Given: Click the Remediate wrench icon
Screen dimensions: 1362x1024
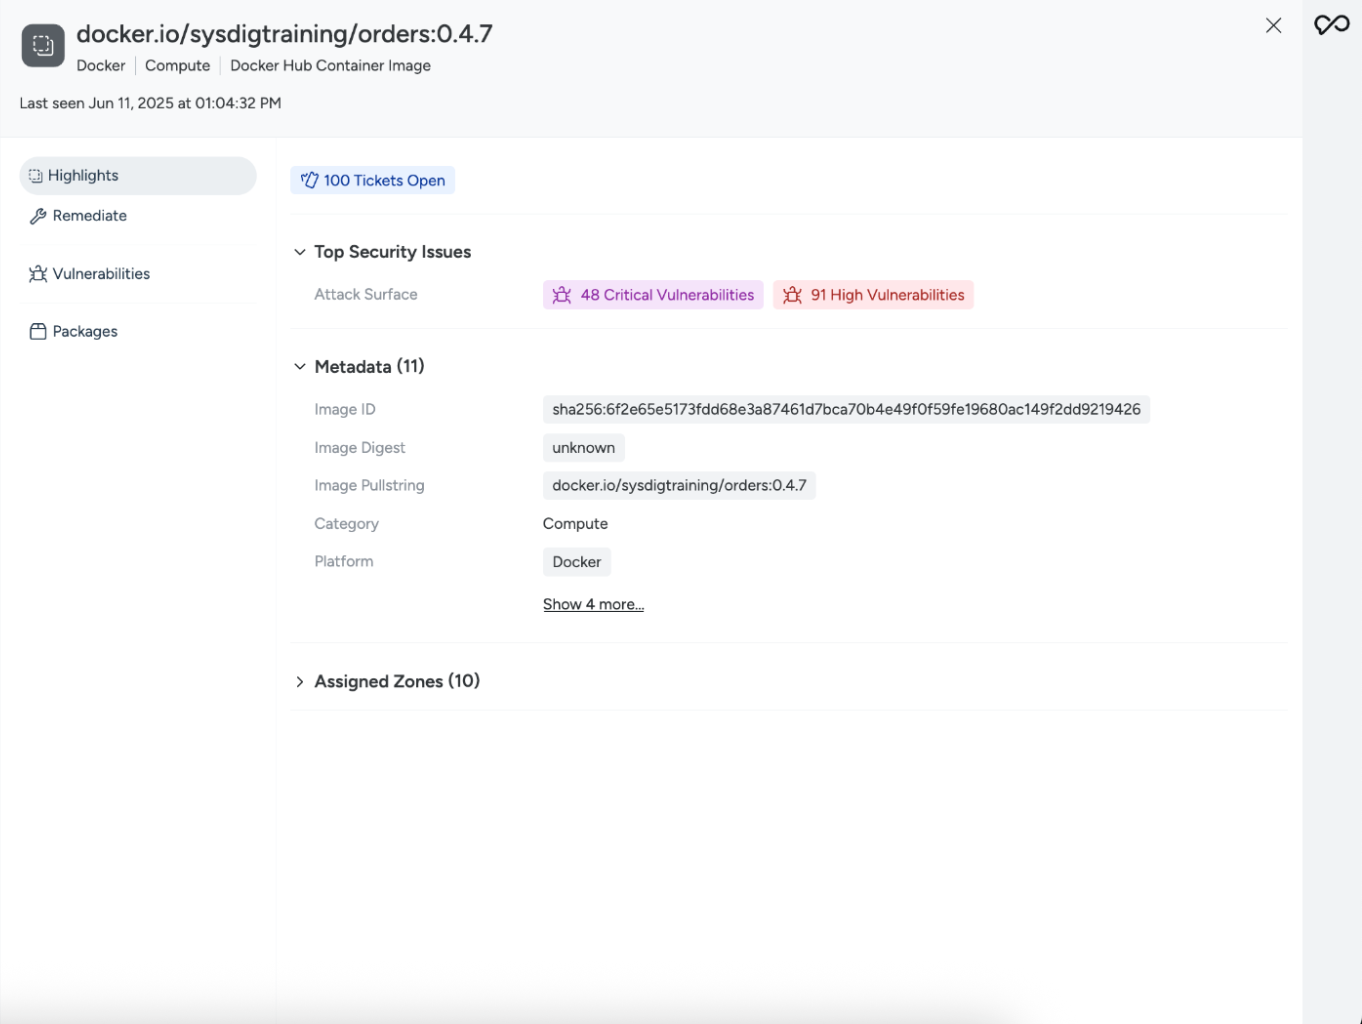Looking at the screenshot, I should coord(38,216).
